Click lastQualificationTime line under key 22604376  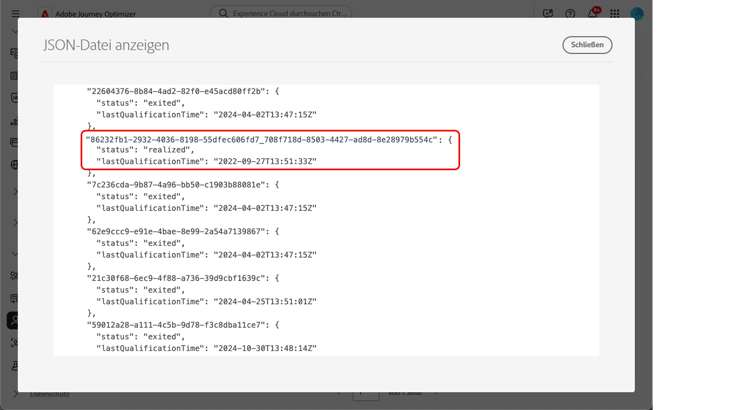click(x=206, y=114)
